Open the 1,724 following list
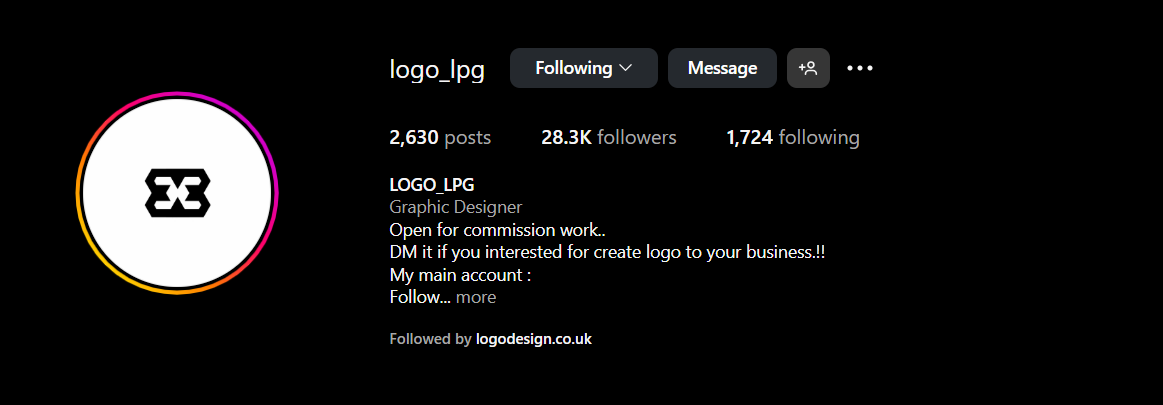 click(792, 137)
